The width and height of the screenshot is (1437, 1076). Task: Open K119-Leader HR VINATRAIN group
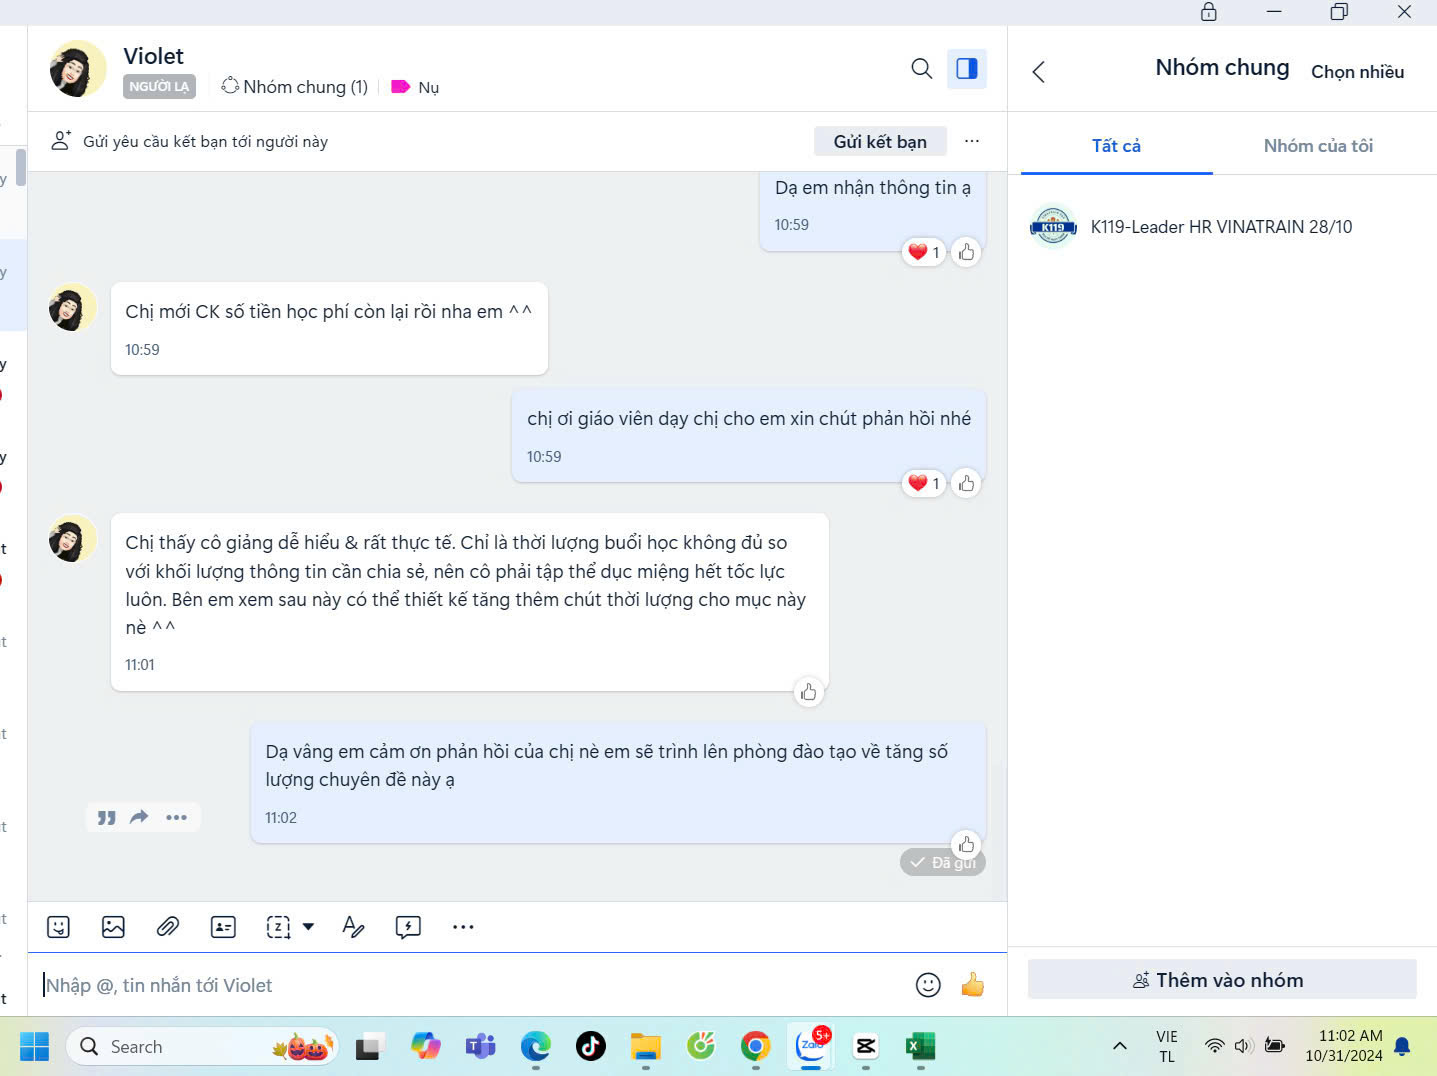[1220, 227]
